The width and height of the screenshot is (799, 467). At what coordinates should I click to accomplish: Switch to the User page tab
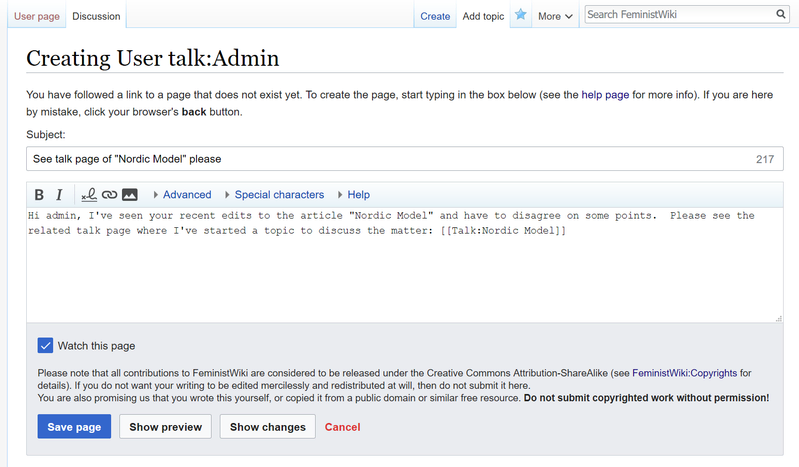click(x=37, y=16)
